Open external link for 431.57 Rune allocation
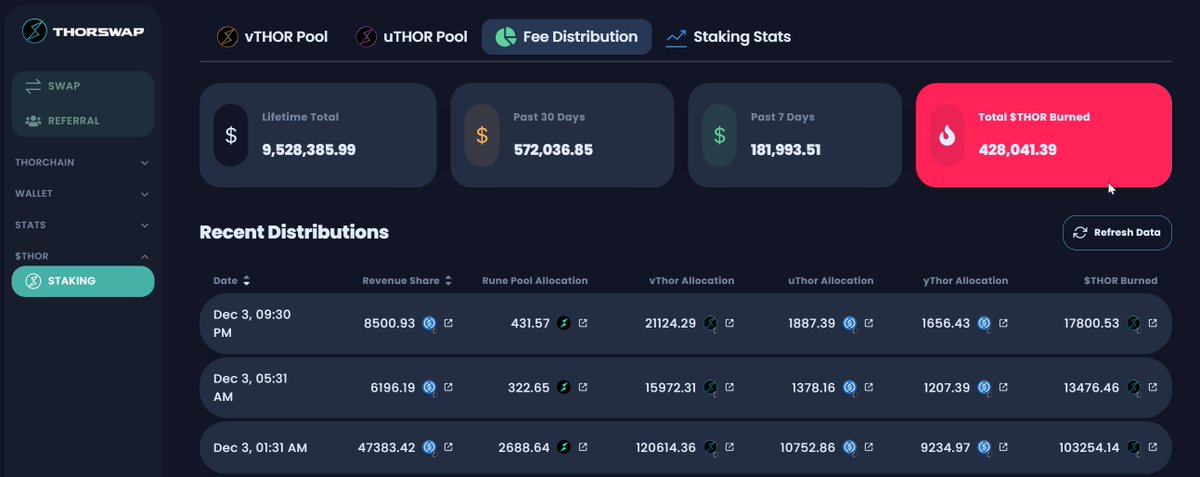The height and width of the screenshot is (477, 1200). (583, 323)
